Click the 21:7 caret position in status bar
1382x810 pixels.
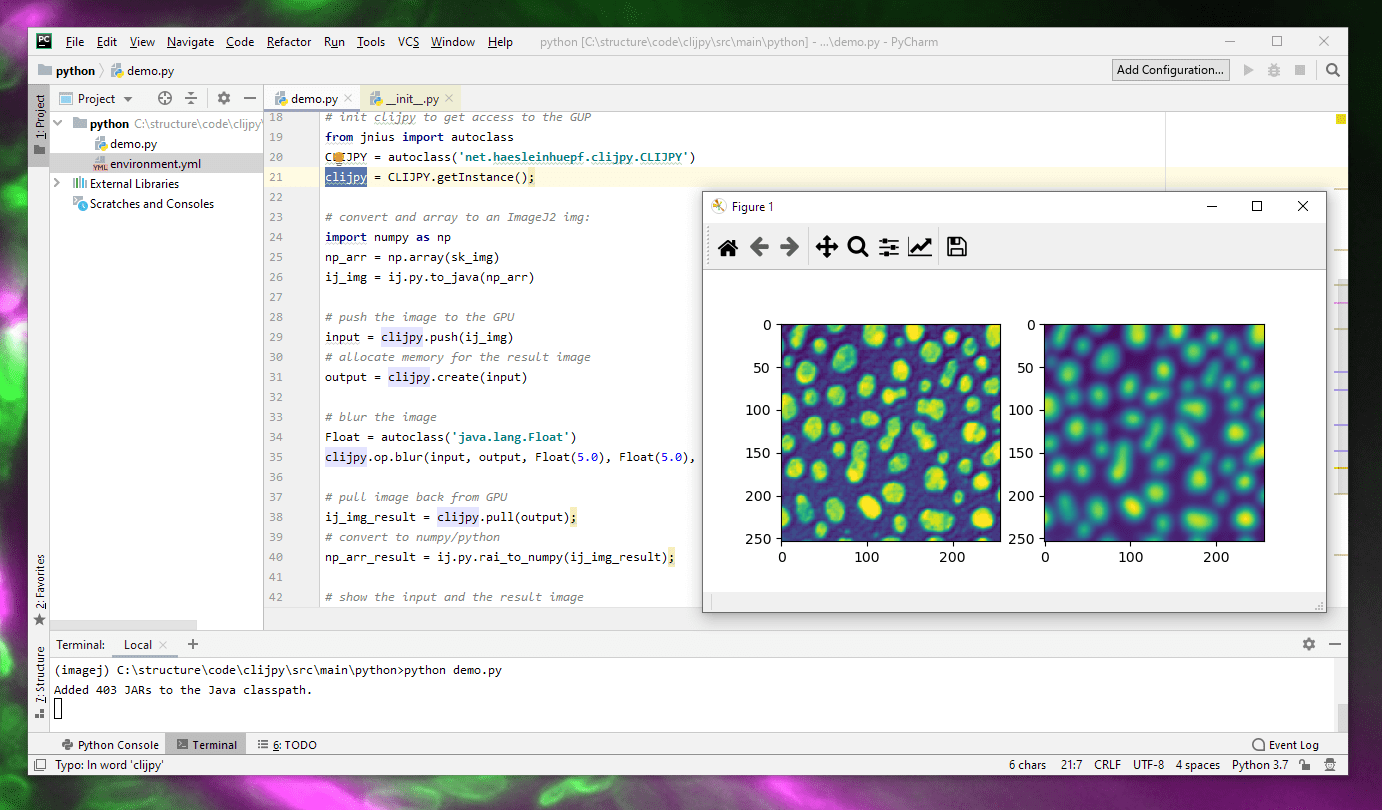point(1070,765)
